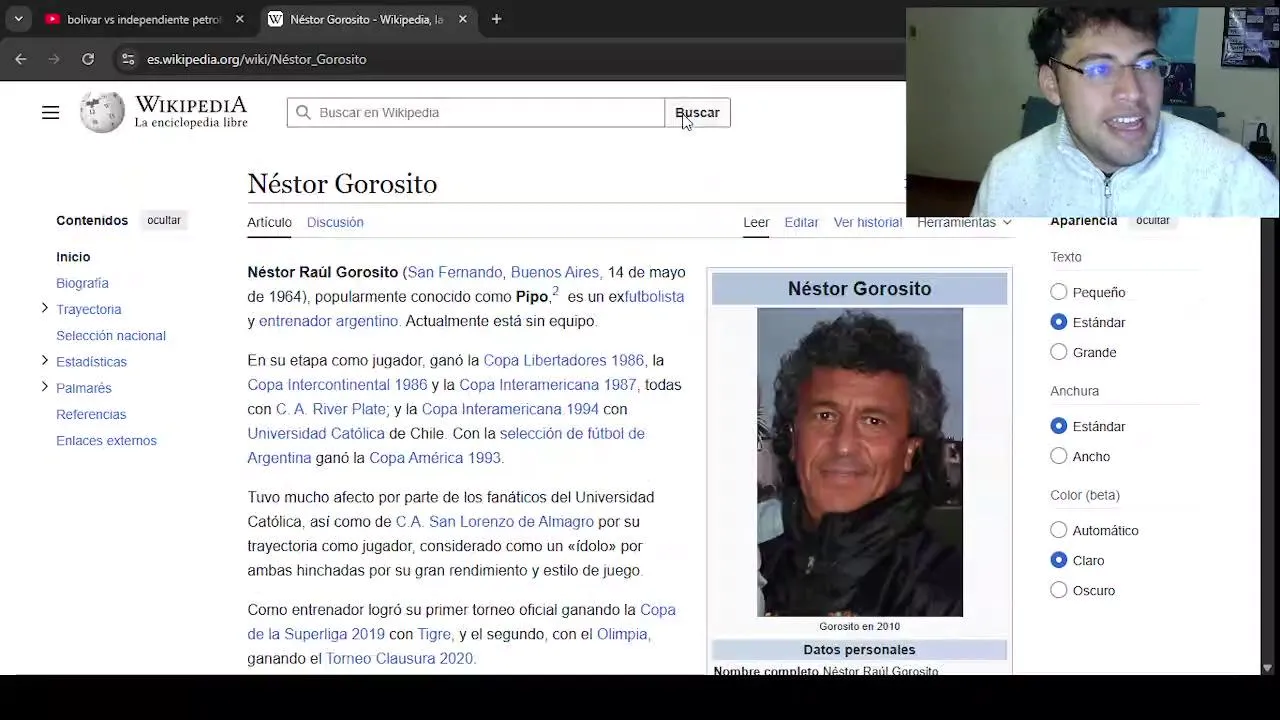This screenshot has width=1280, height=720.
Task: Click the Buscar search button
Action: [697, 113]
